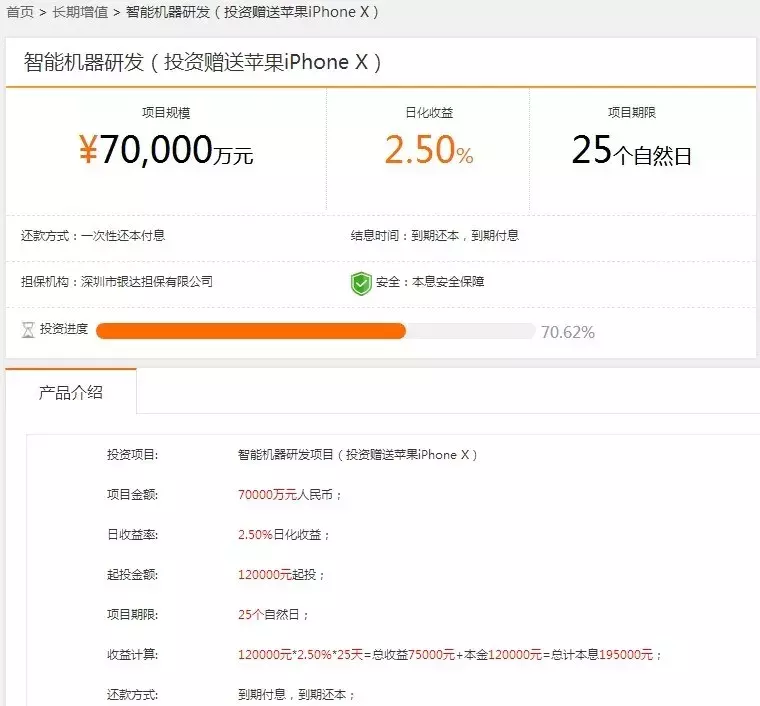
Task: Click 智能机器研发项目 value in the 投资项目 row
Action: pyautogui.click(x=358, y=455)
